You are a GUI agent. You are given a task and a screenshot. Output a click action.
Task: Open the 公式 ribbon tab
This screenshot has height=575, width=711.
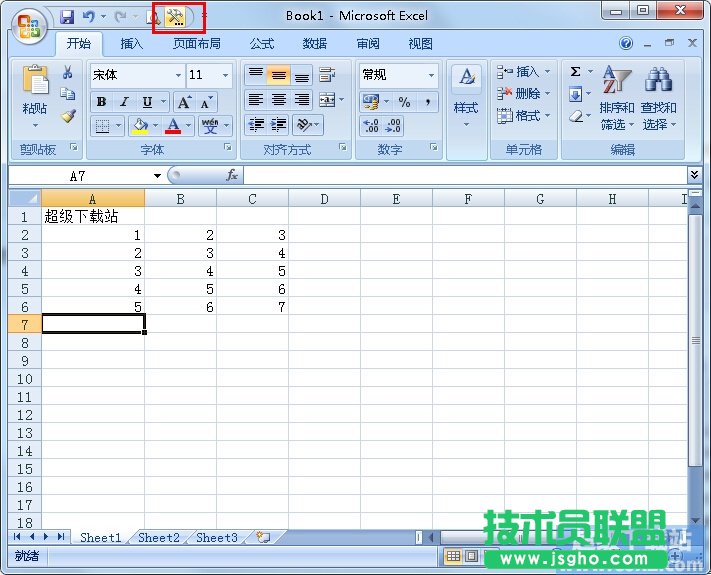(262, 44)
